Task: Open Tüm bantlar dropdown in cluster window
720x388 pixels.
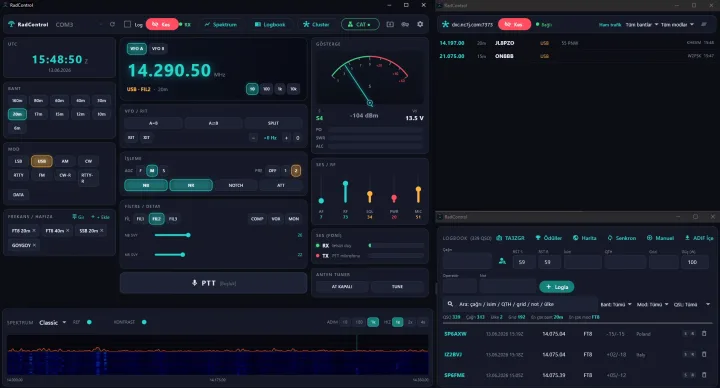Action: [642, 24]
